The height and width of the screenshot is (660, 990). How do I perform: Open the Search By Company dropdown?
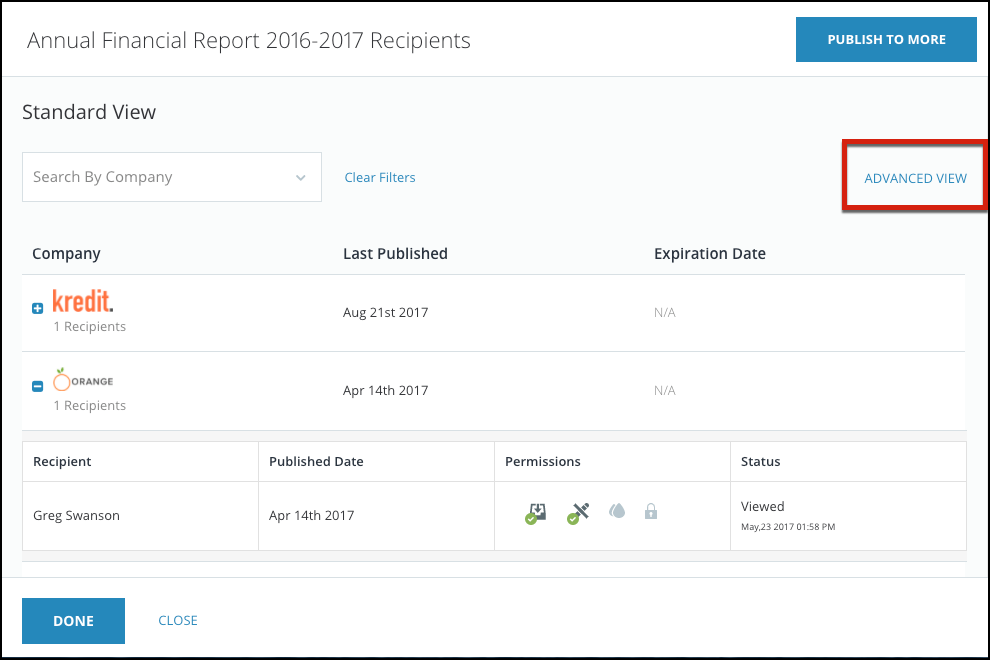point(172,177)
